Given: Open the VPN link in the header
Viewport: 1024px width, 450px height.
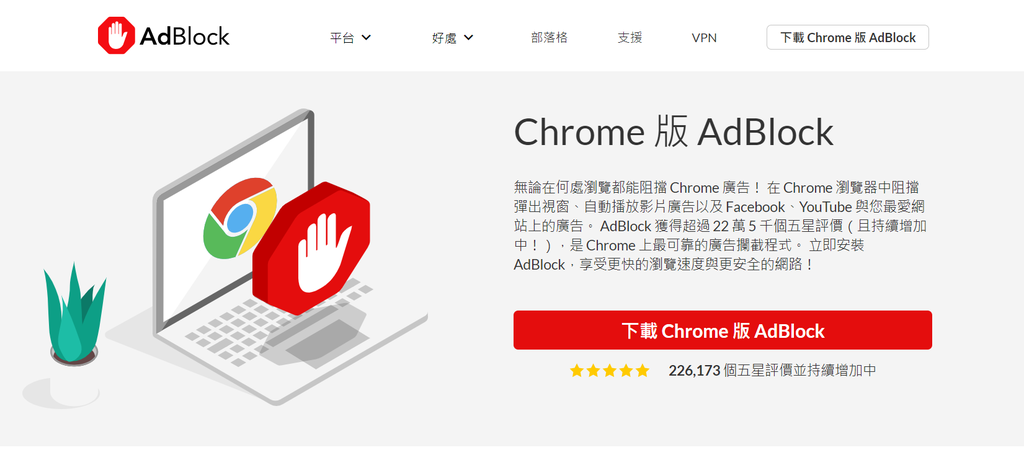Looking at the screenshot, I should 704,38.
